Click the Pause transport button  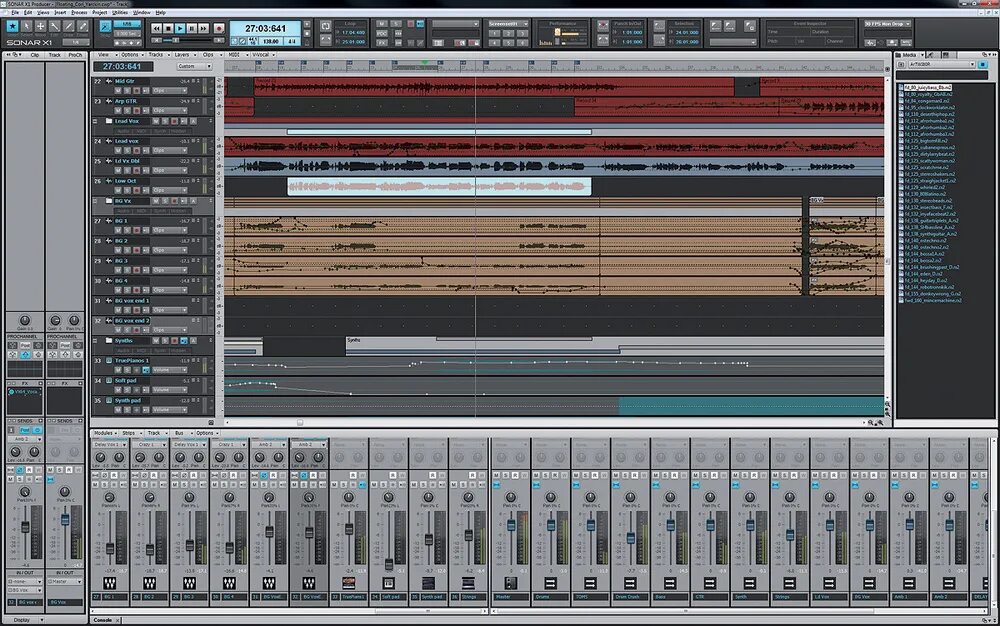[x=192, y=29]
